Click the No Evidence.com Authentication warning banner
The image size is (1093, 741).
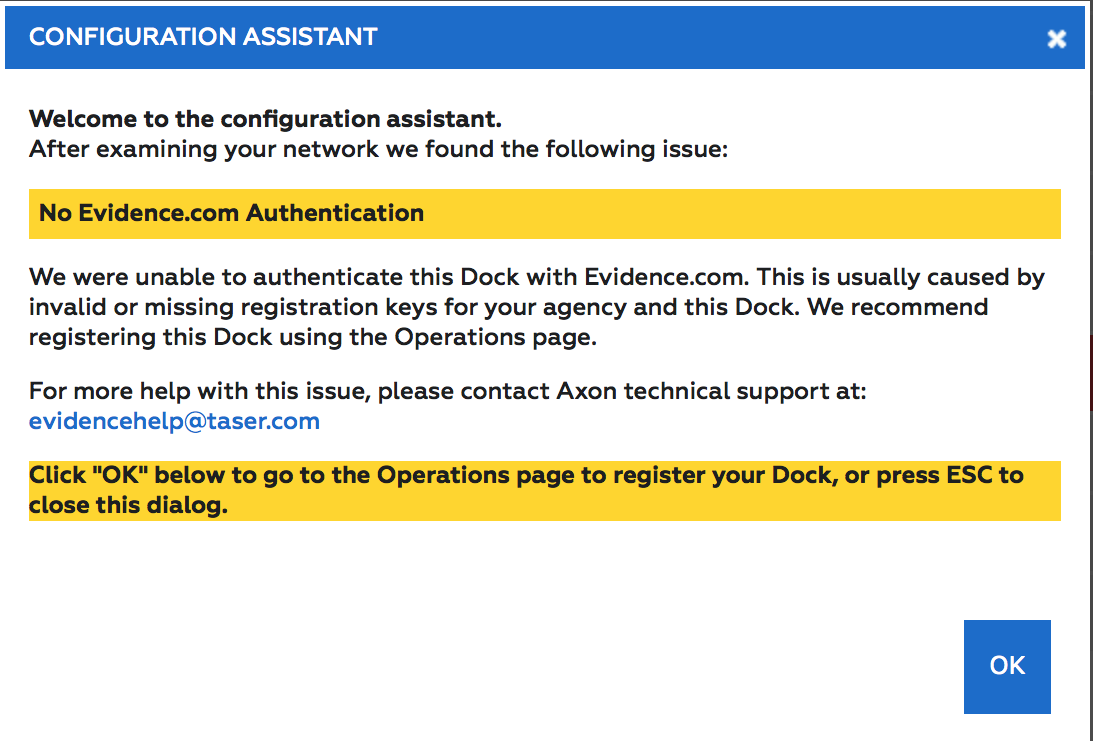pyautogui.click(x=546, y=213)
